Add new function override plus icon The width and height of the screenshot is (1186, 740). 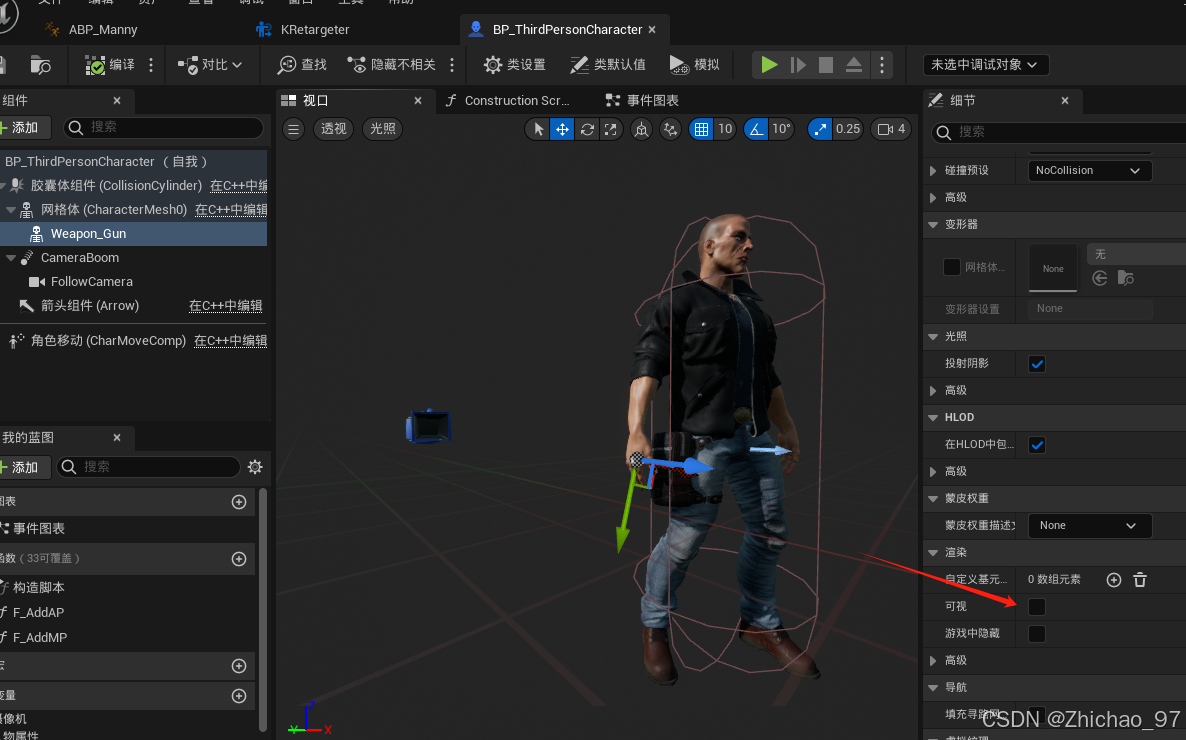pos(239,559)
